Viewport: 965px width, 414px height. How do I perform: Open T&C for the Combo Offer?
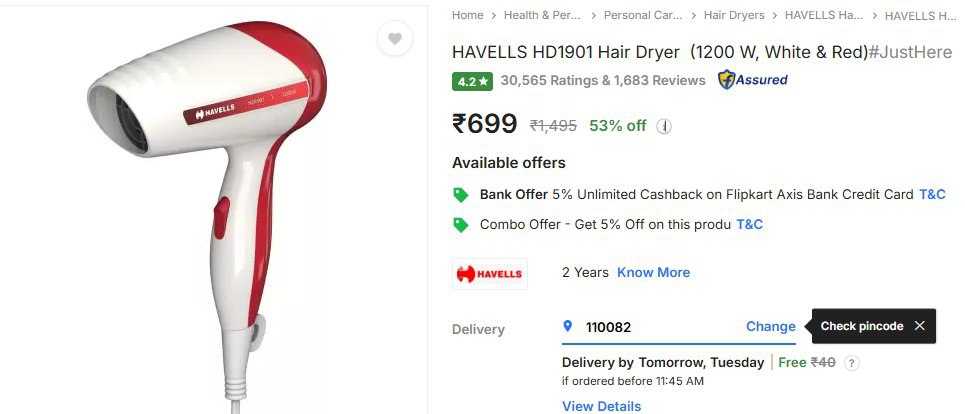coord(750,225)
